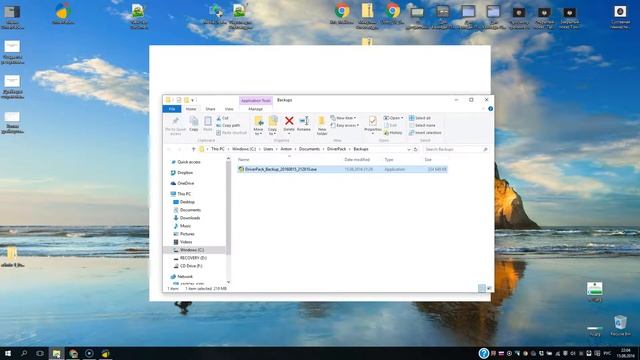The width and height of the screenshot is (640, 360).
Task: Sort by the Type column header
Action: click(389, 160)
